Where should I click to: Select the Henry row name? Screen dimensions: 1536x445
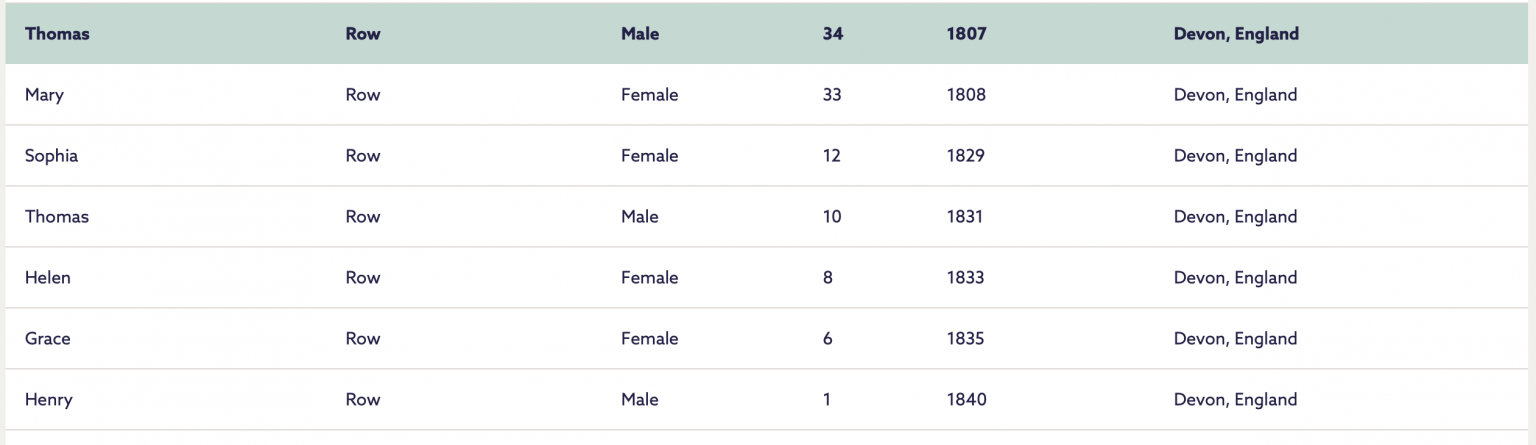click(49, 400)
